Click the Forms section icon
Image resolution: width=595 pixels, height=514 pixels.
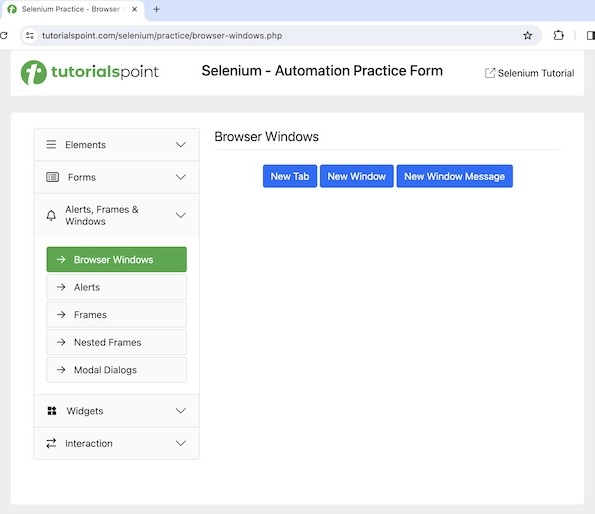(52, 177)
